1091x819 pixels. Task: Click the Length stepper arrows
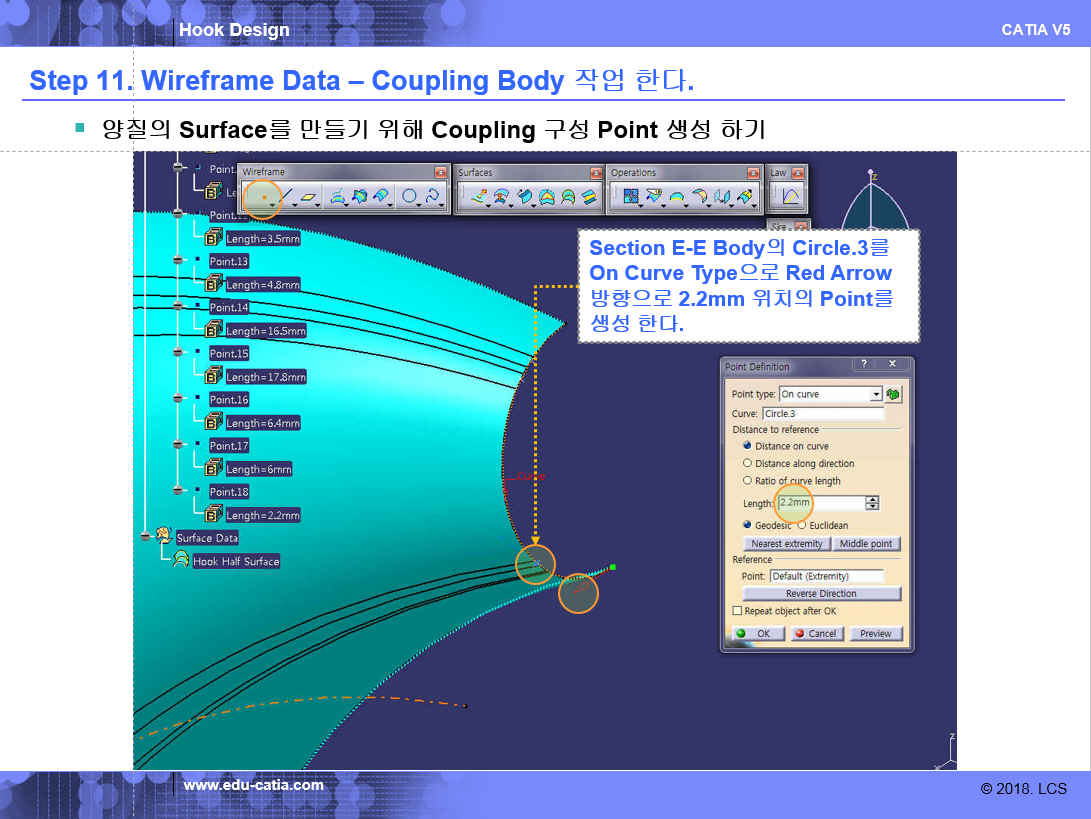coord(872,503)
